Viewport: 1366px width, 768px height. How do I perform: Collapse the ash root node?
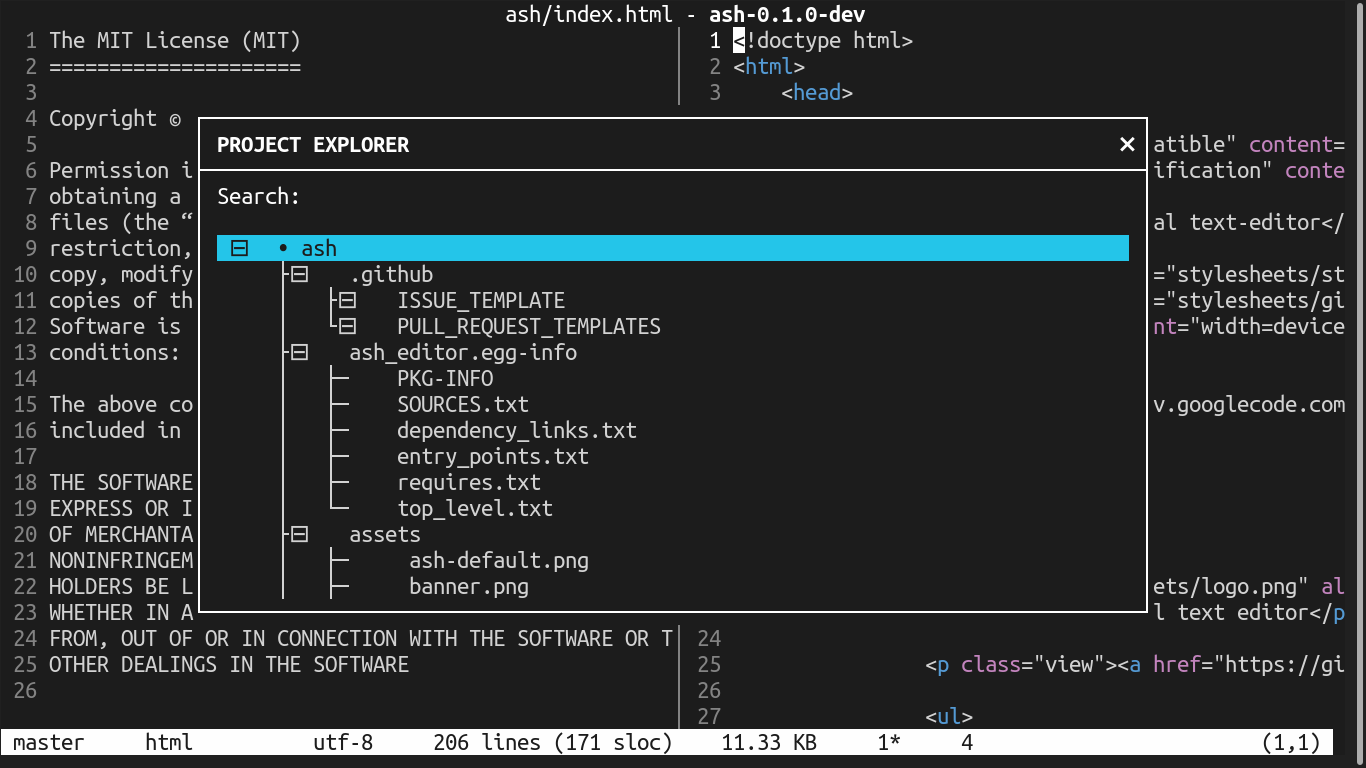pyautogui.click(x=239, y=247)
